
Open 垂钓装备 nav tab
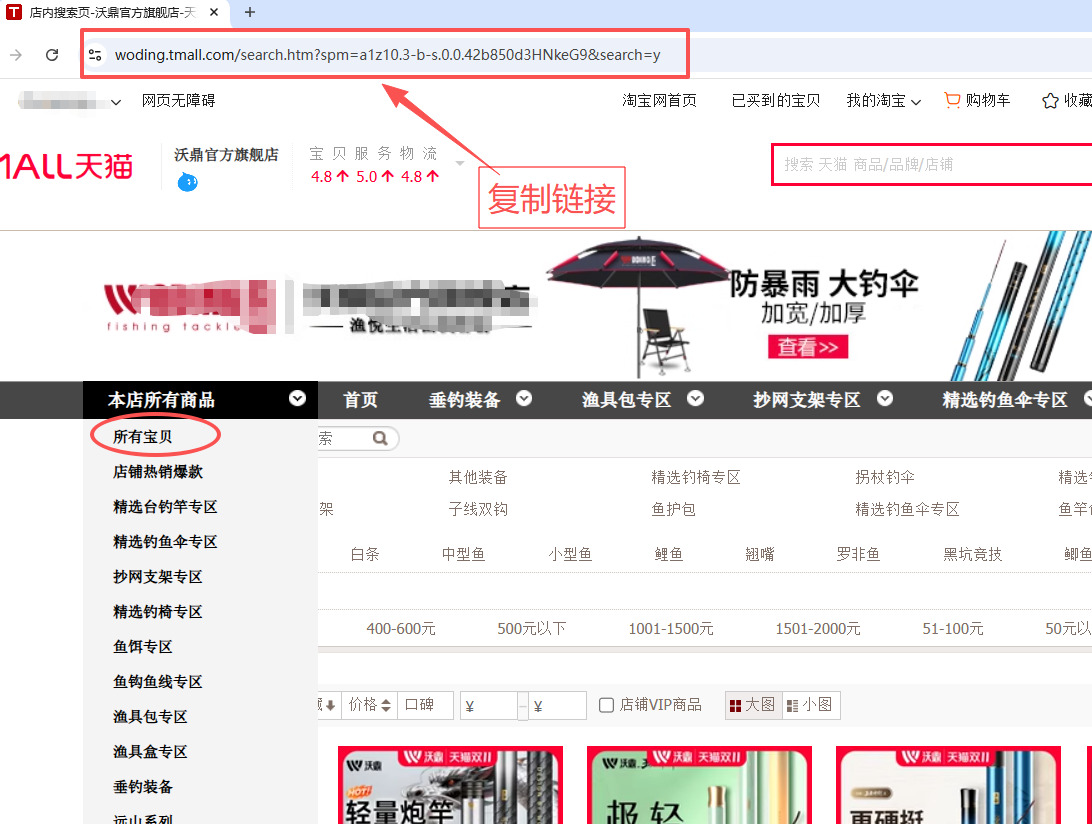click(465, 400)
